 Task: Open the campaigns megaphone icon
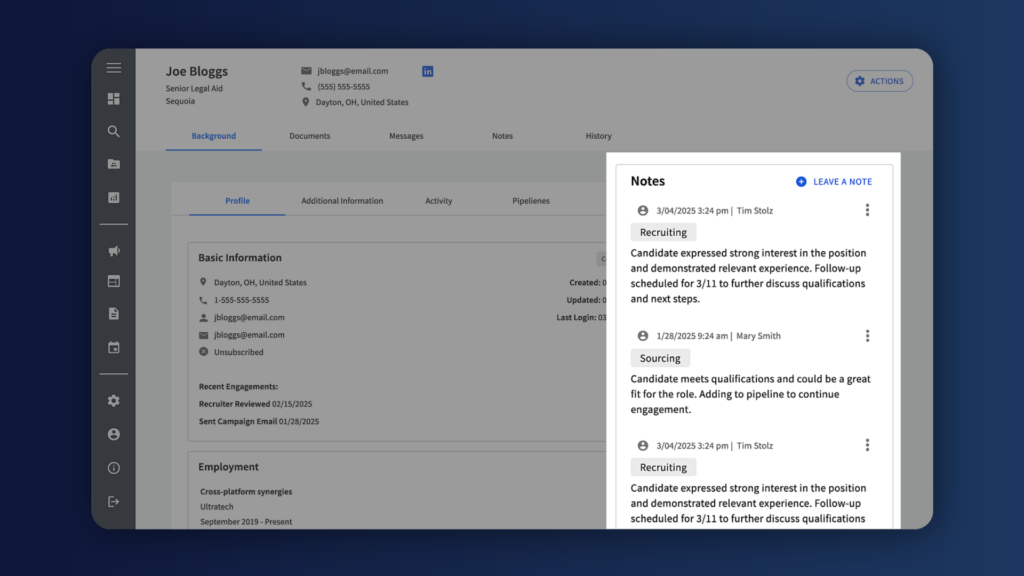113,251
